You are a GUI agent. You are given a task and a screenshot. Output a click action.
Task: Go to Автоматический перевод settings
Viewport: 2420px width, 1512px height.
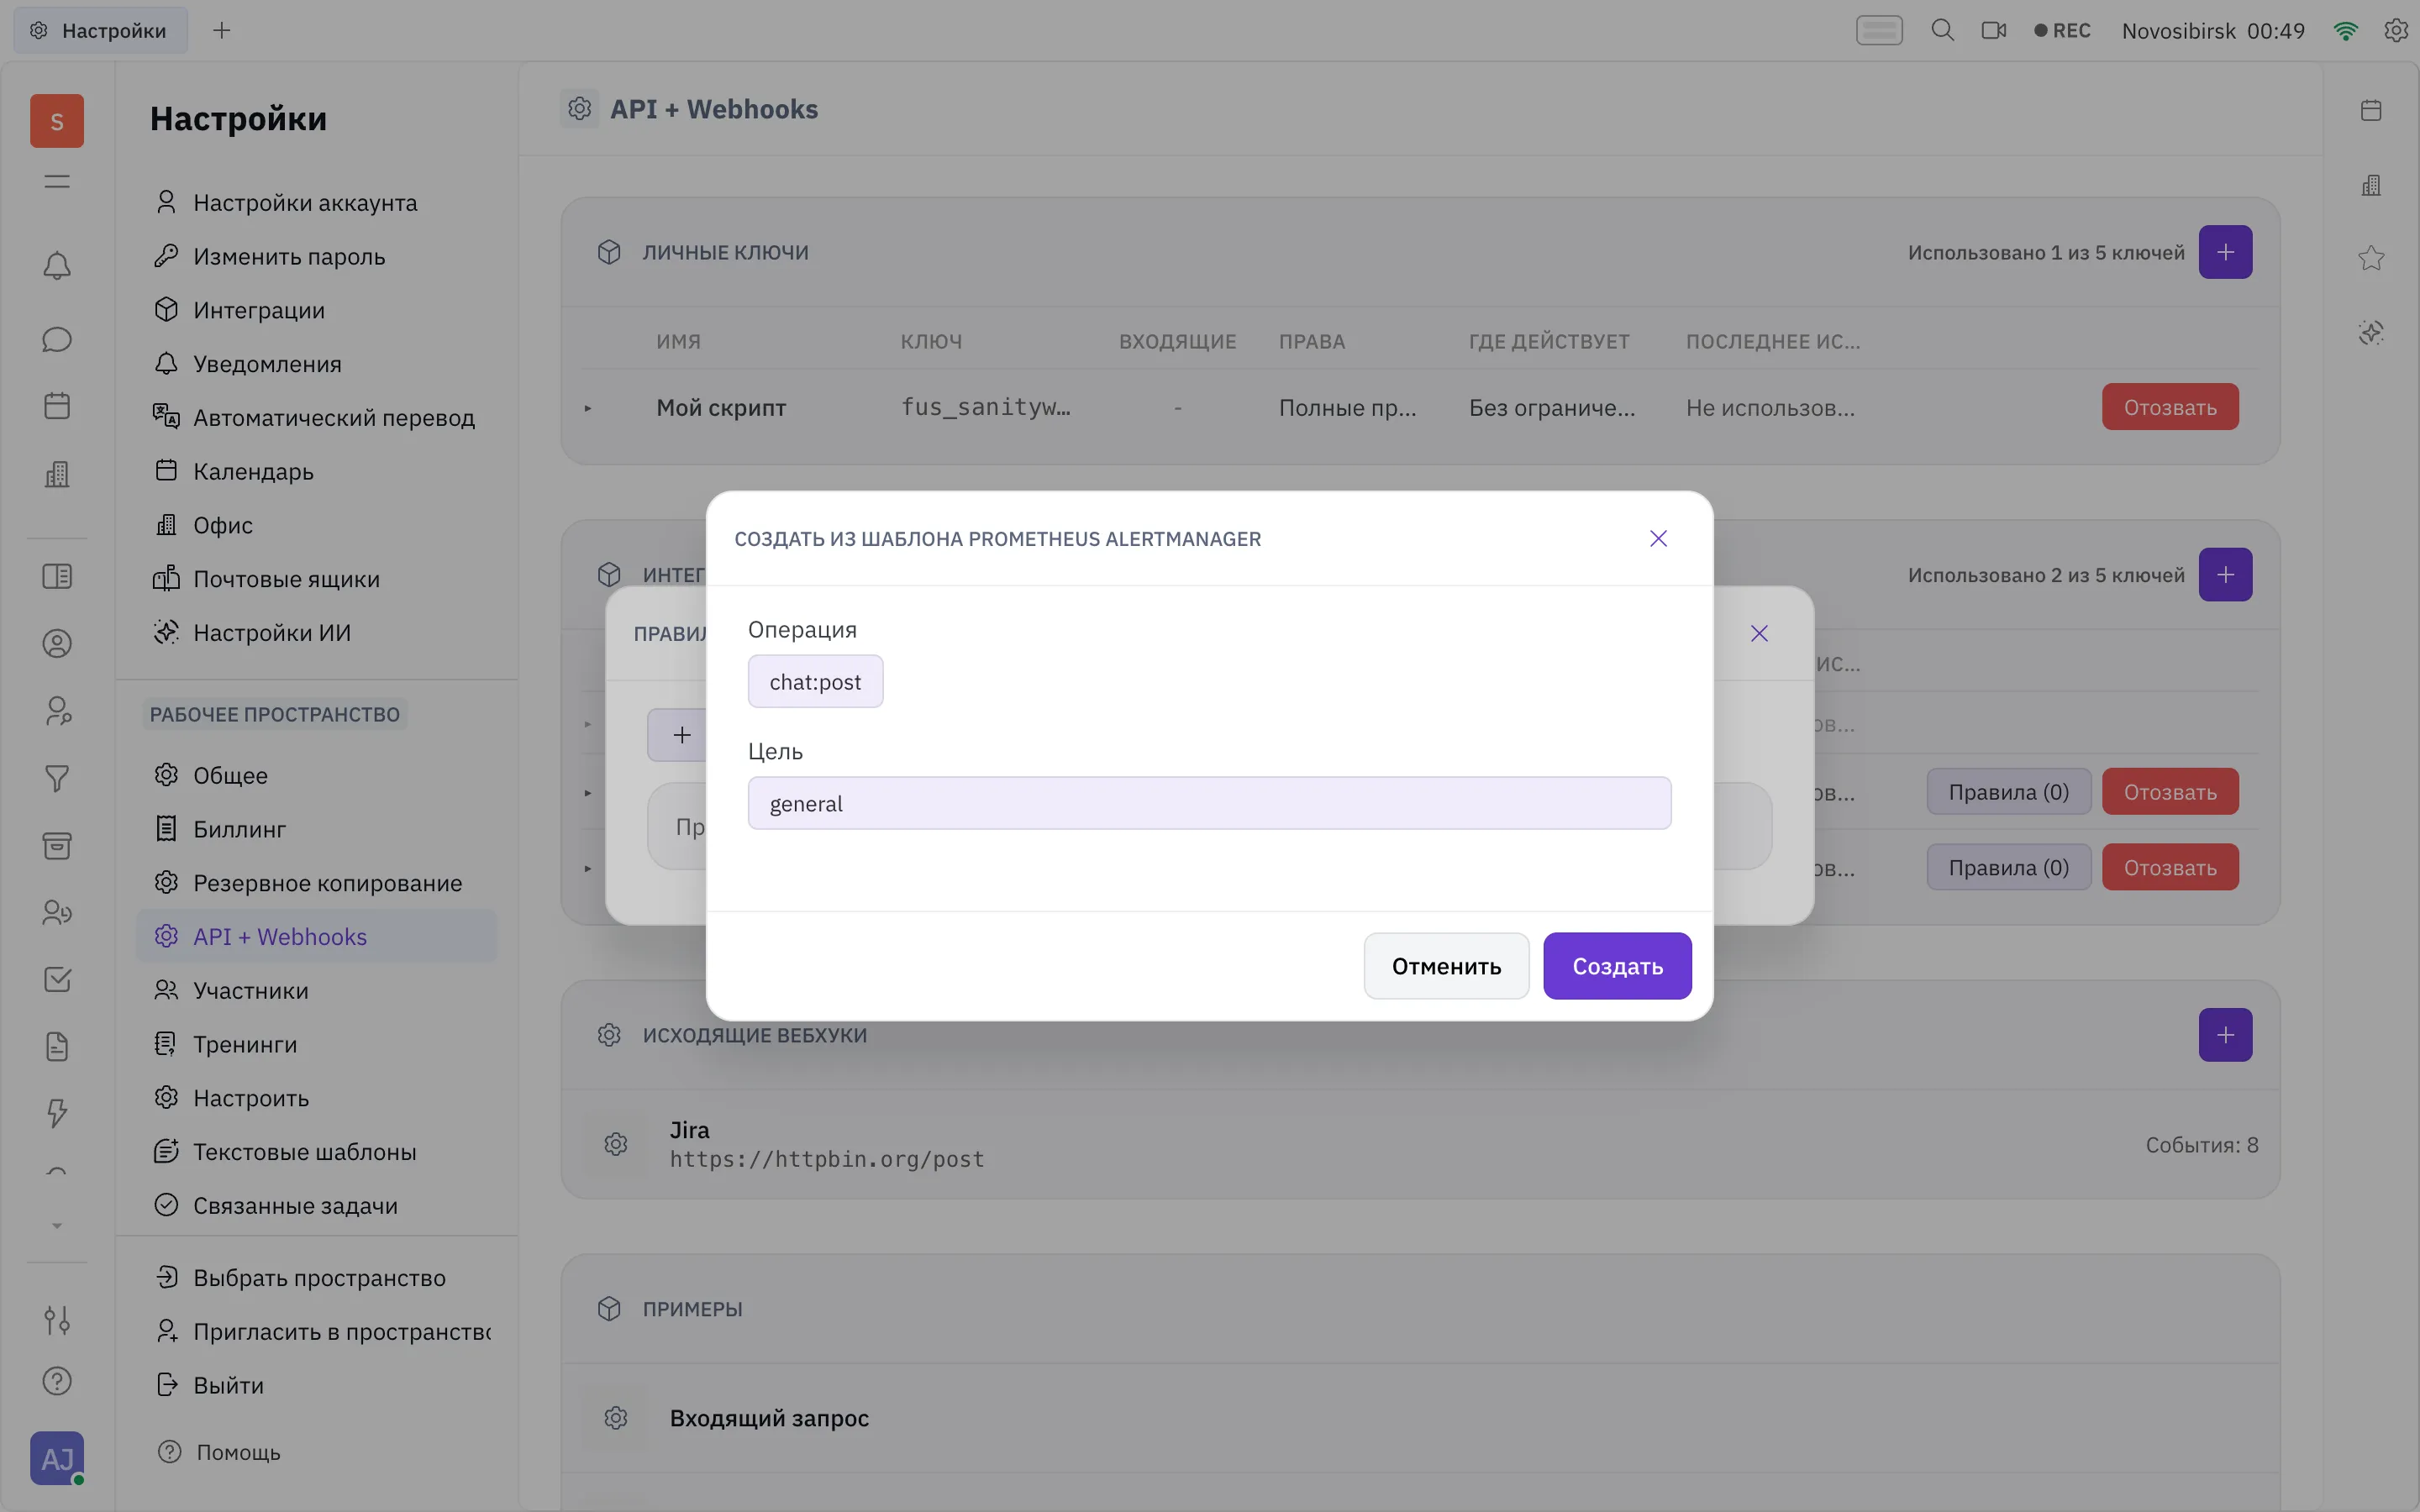(316, 418)
